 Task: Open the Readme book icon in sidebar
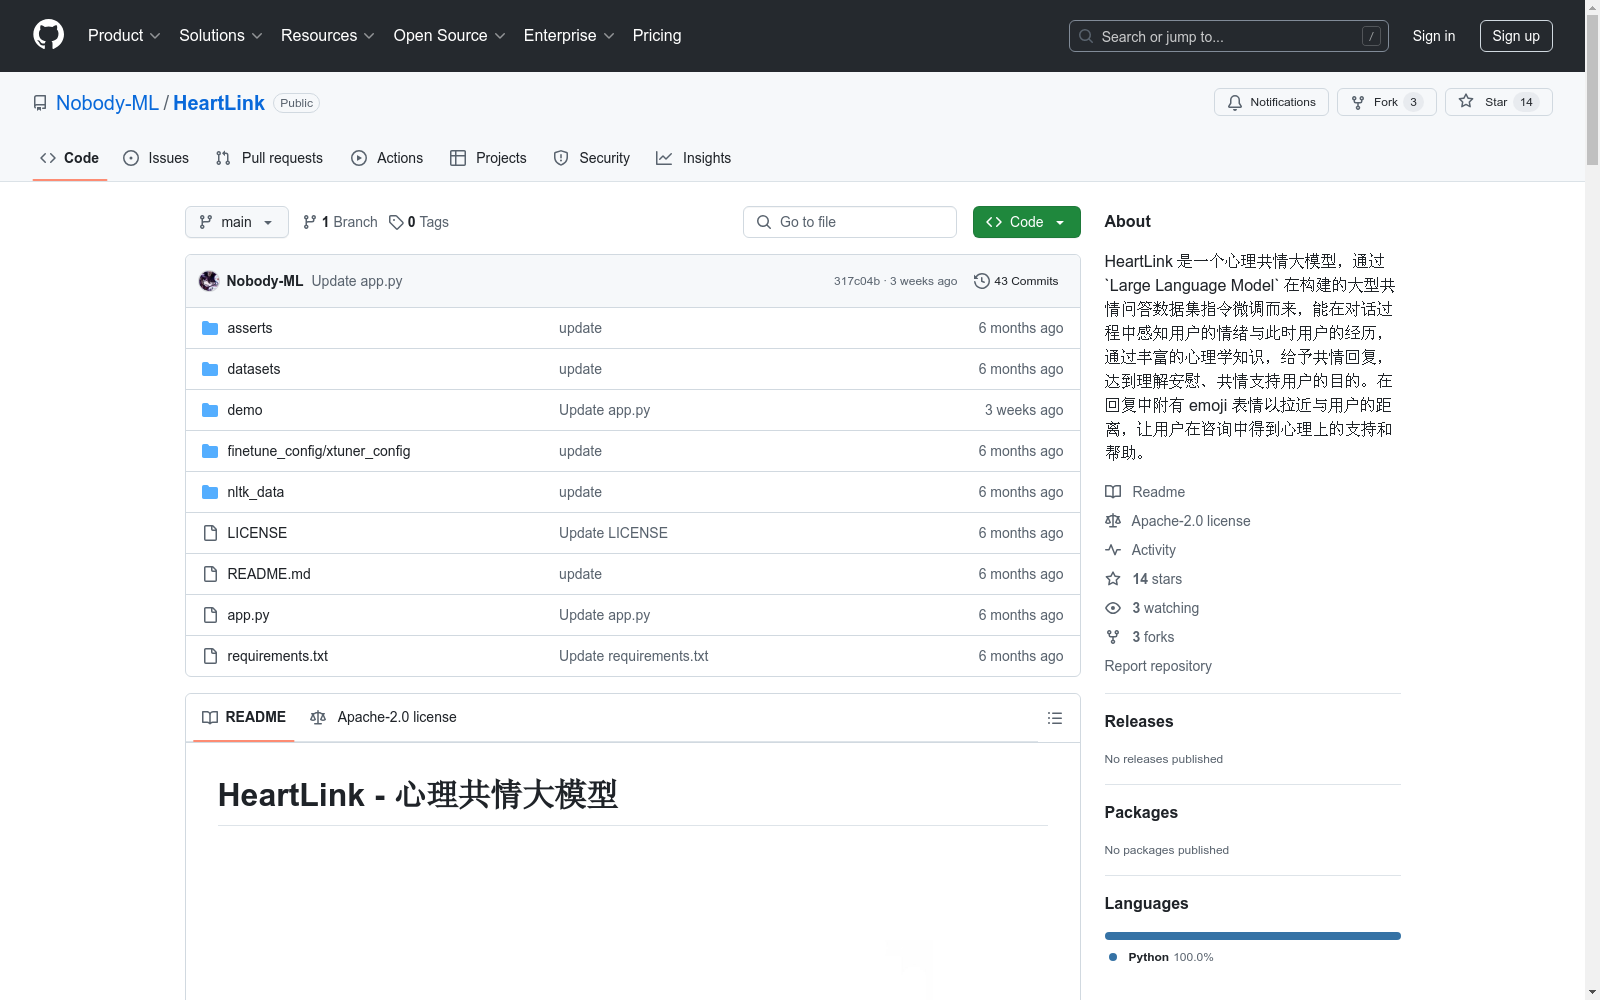[1112, 491]
